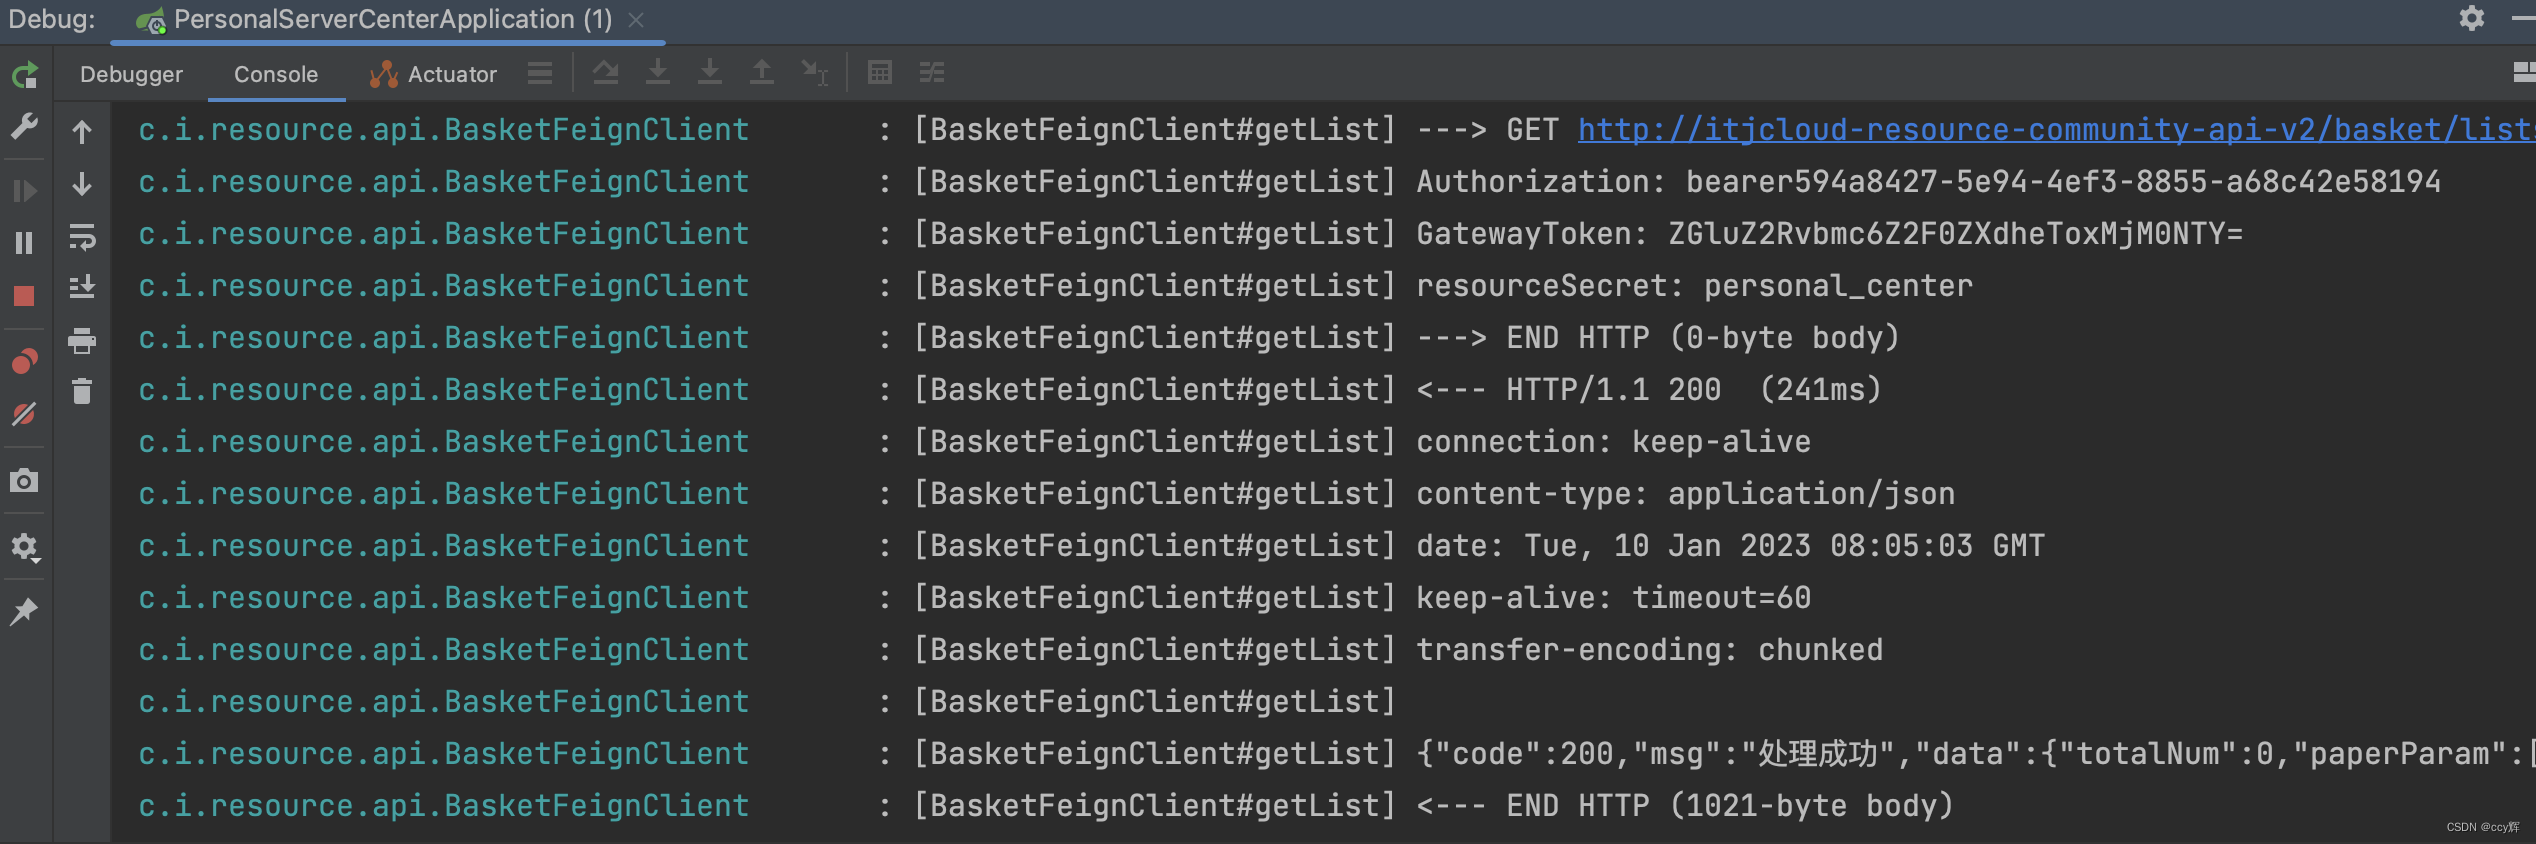
Task: Click the threads list hamburger icon
Action: (x=540, y=73)
